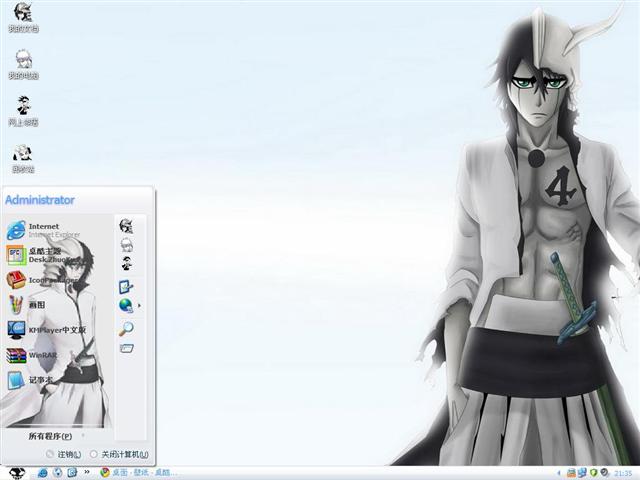Viewport: 640px width, 480px height.
Task: Open the third desktop icon 网上邻居
Action: (23, 111)
